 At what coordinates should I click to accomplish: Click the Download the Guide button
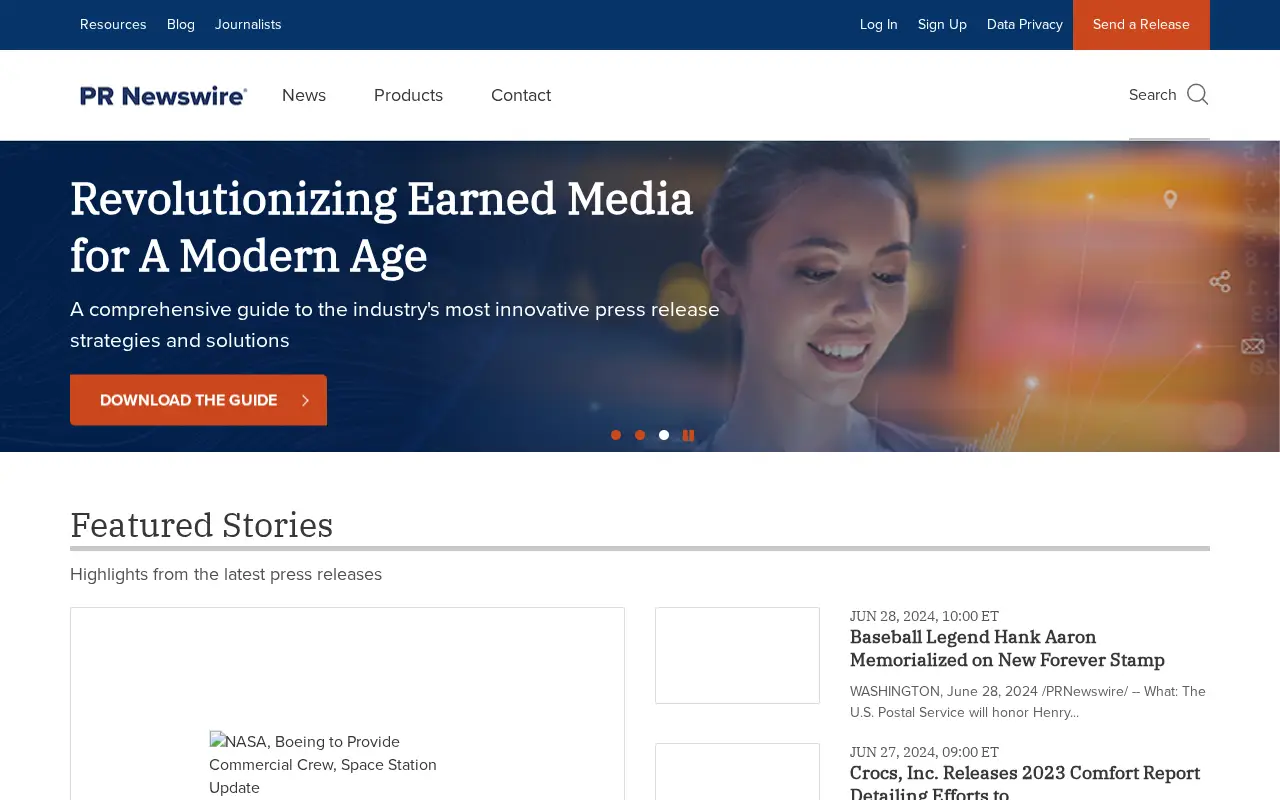click(x=198, y=400)
